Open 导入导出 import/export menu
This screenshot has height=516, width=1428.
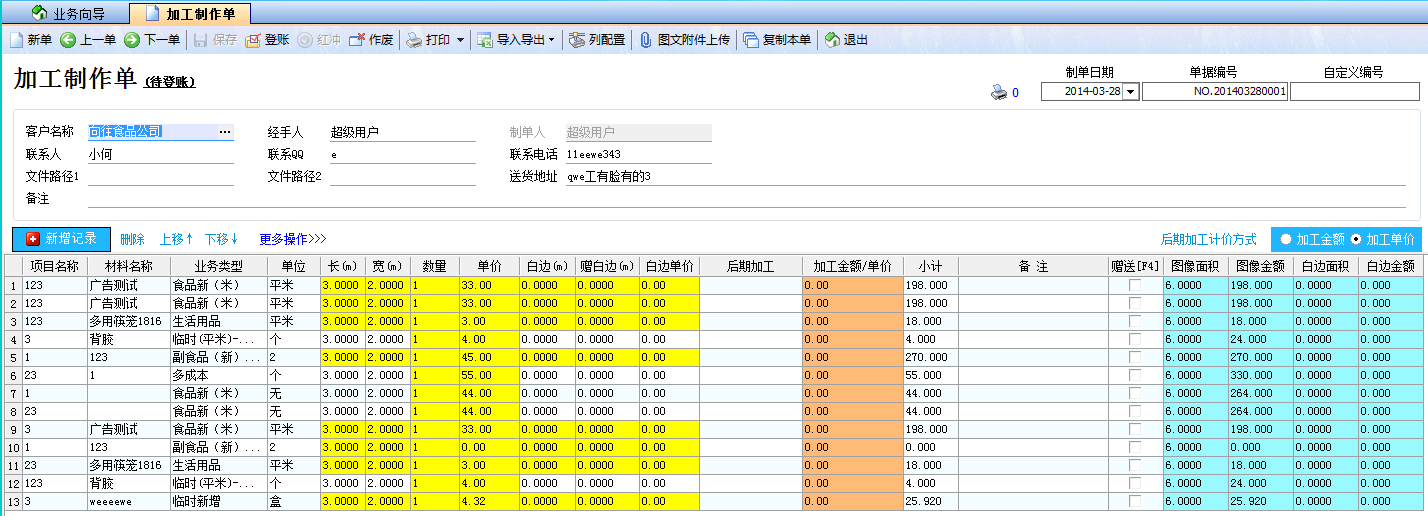pyautogui.click(x=515, y=40)
